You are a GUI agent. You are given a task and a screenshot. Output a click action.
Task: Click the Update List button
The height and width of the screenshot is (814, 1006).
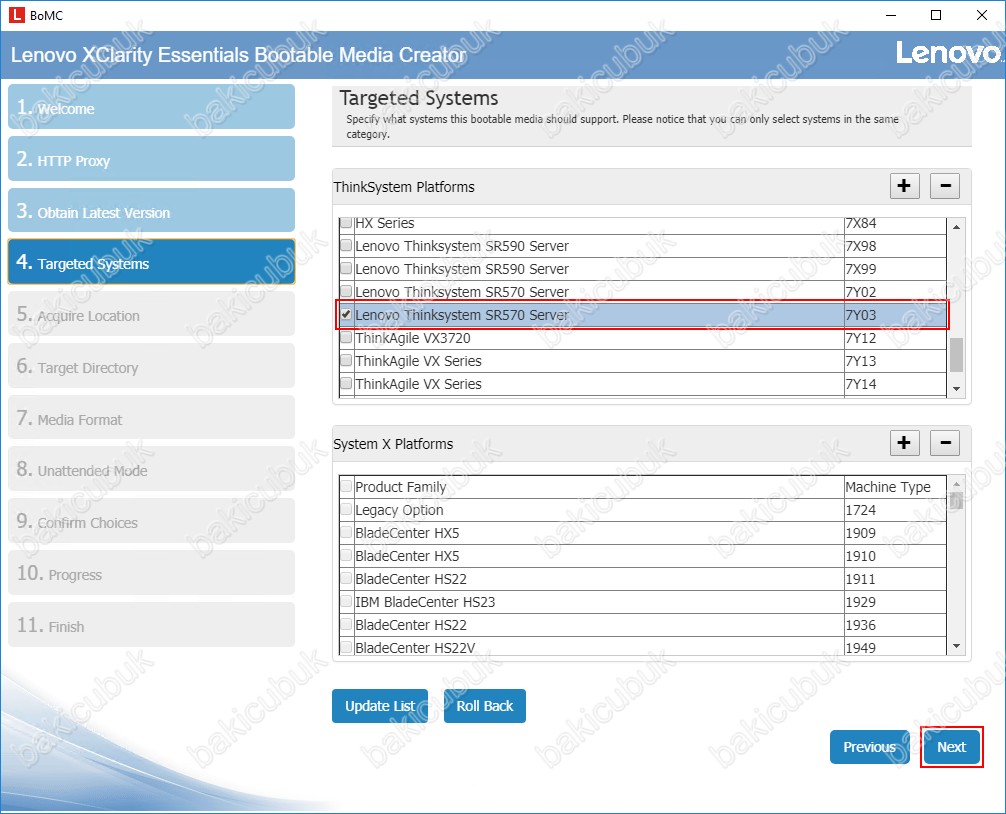click(380, 706)
